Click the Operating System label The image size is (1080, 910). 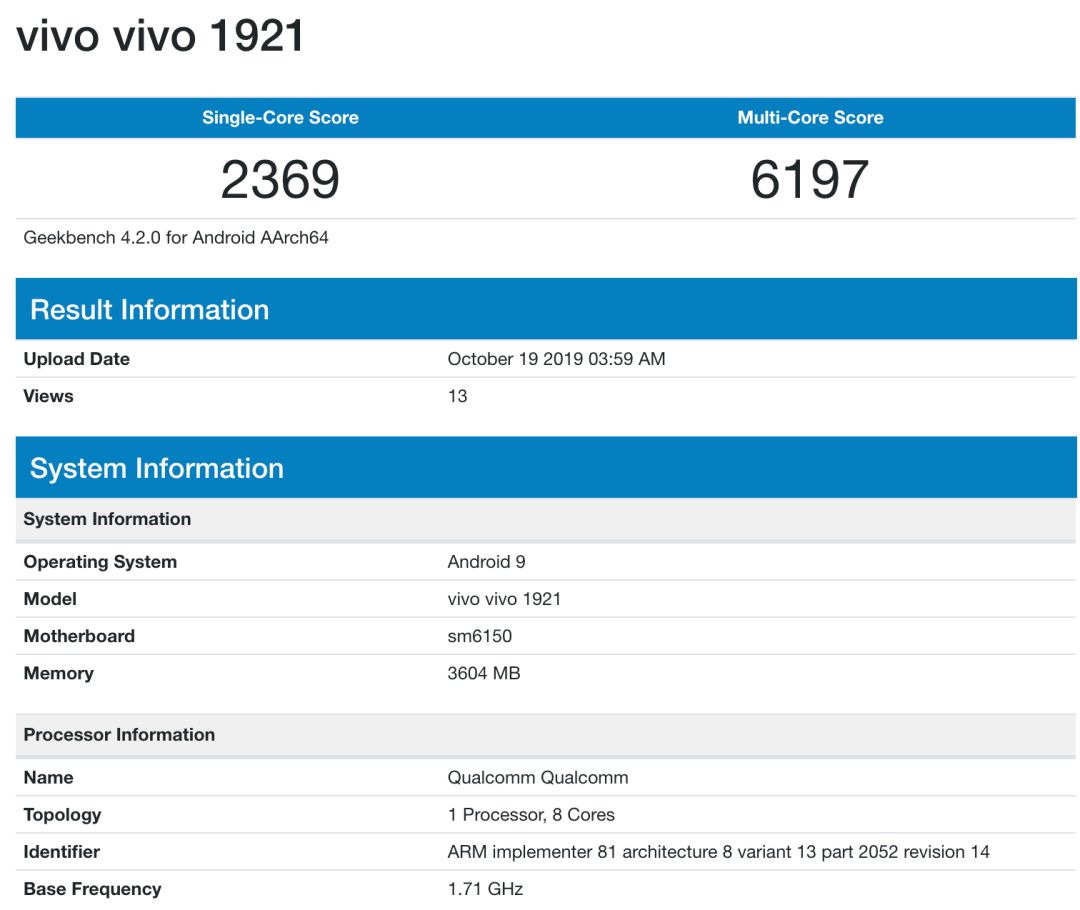pos(100,562)
